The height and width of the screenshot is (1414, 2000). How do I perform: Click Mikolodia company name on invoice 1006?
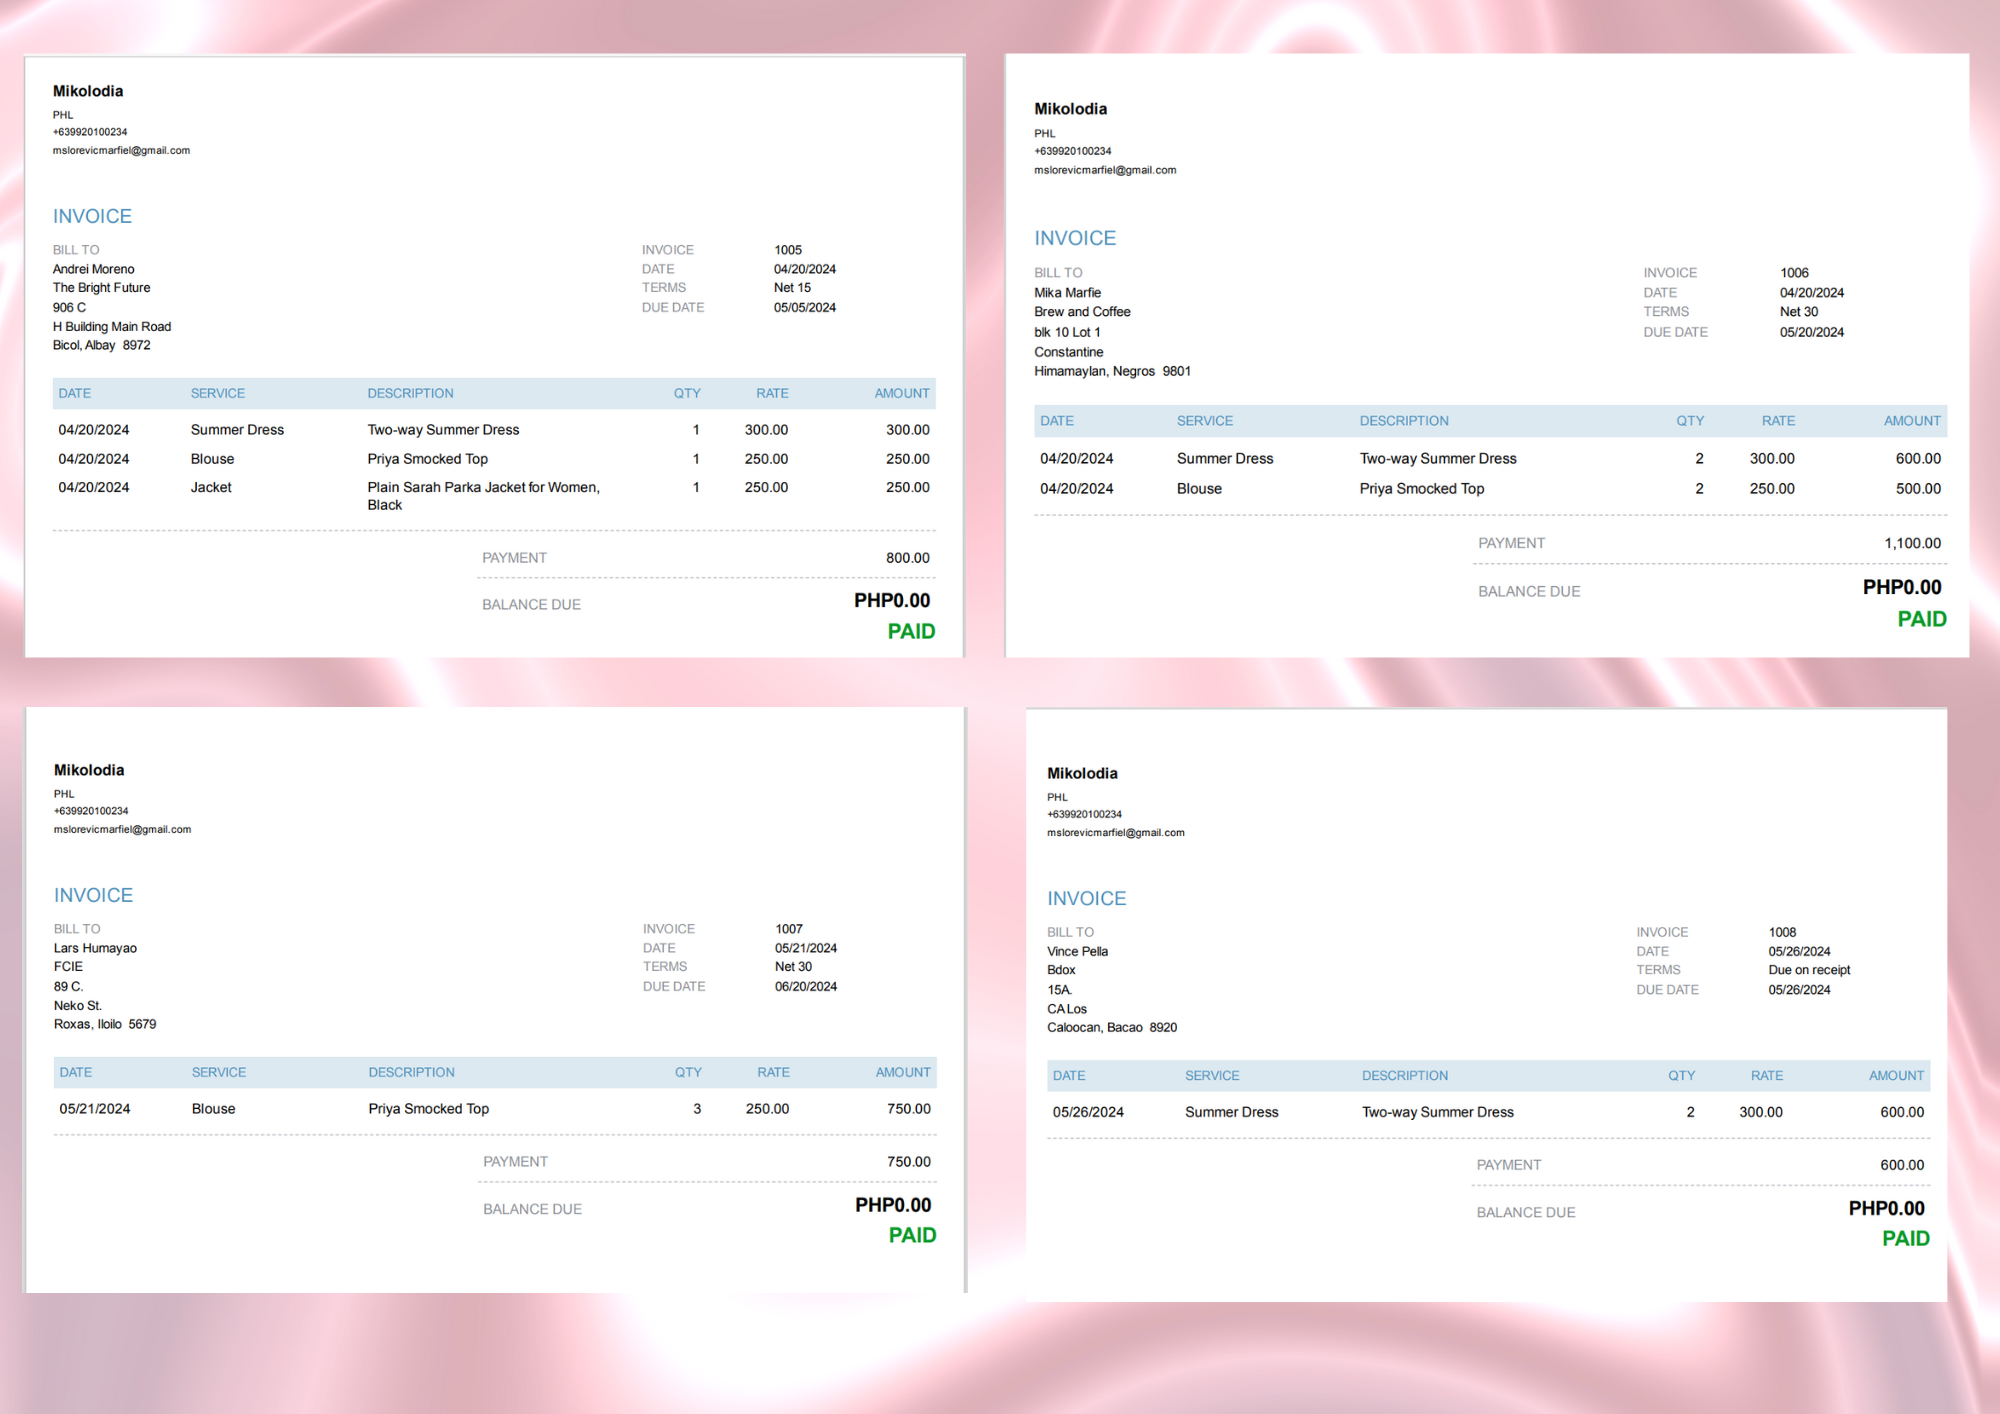point(1070,109)
